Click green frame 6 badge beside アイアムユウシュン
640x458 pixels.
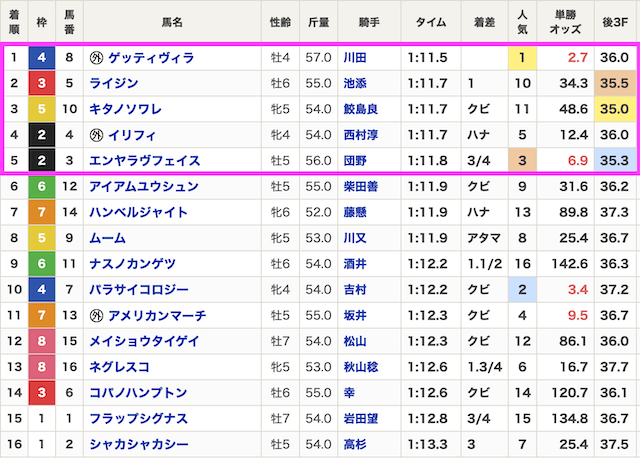[x=42, y=187]
